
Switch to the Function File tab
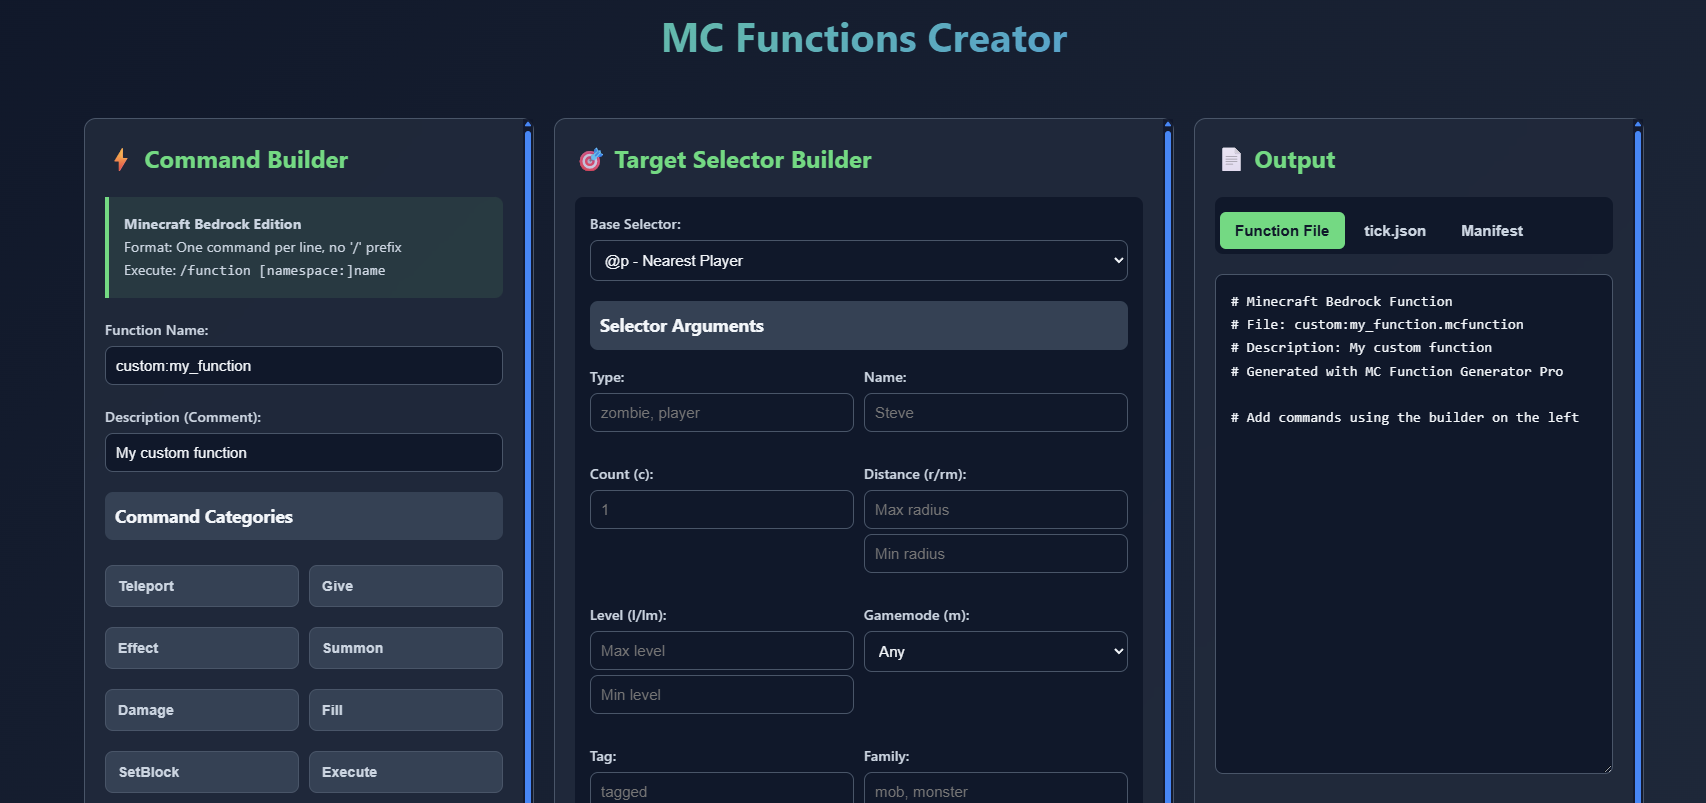coord(1282,231)
